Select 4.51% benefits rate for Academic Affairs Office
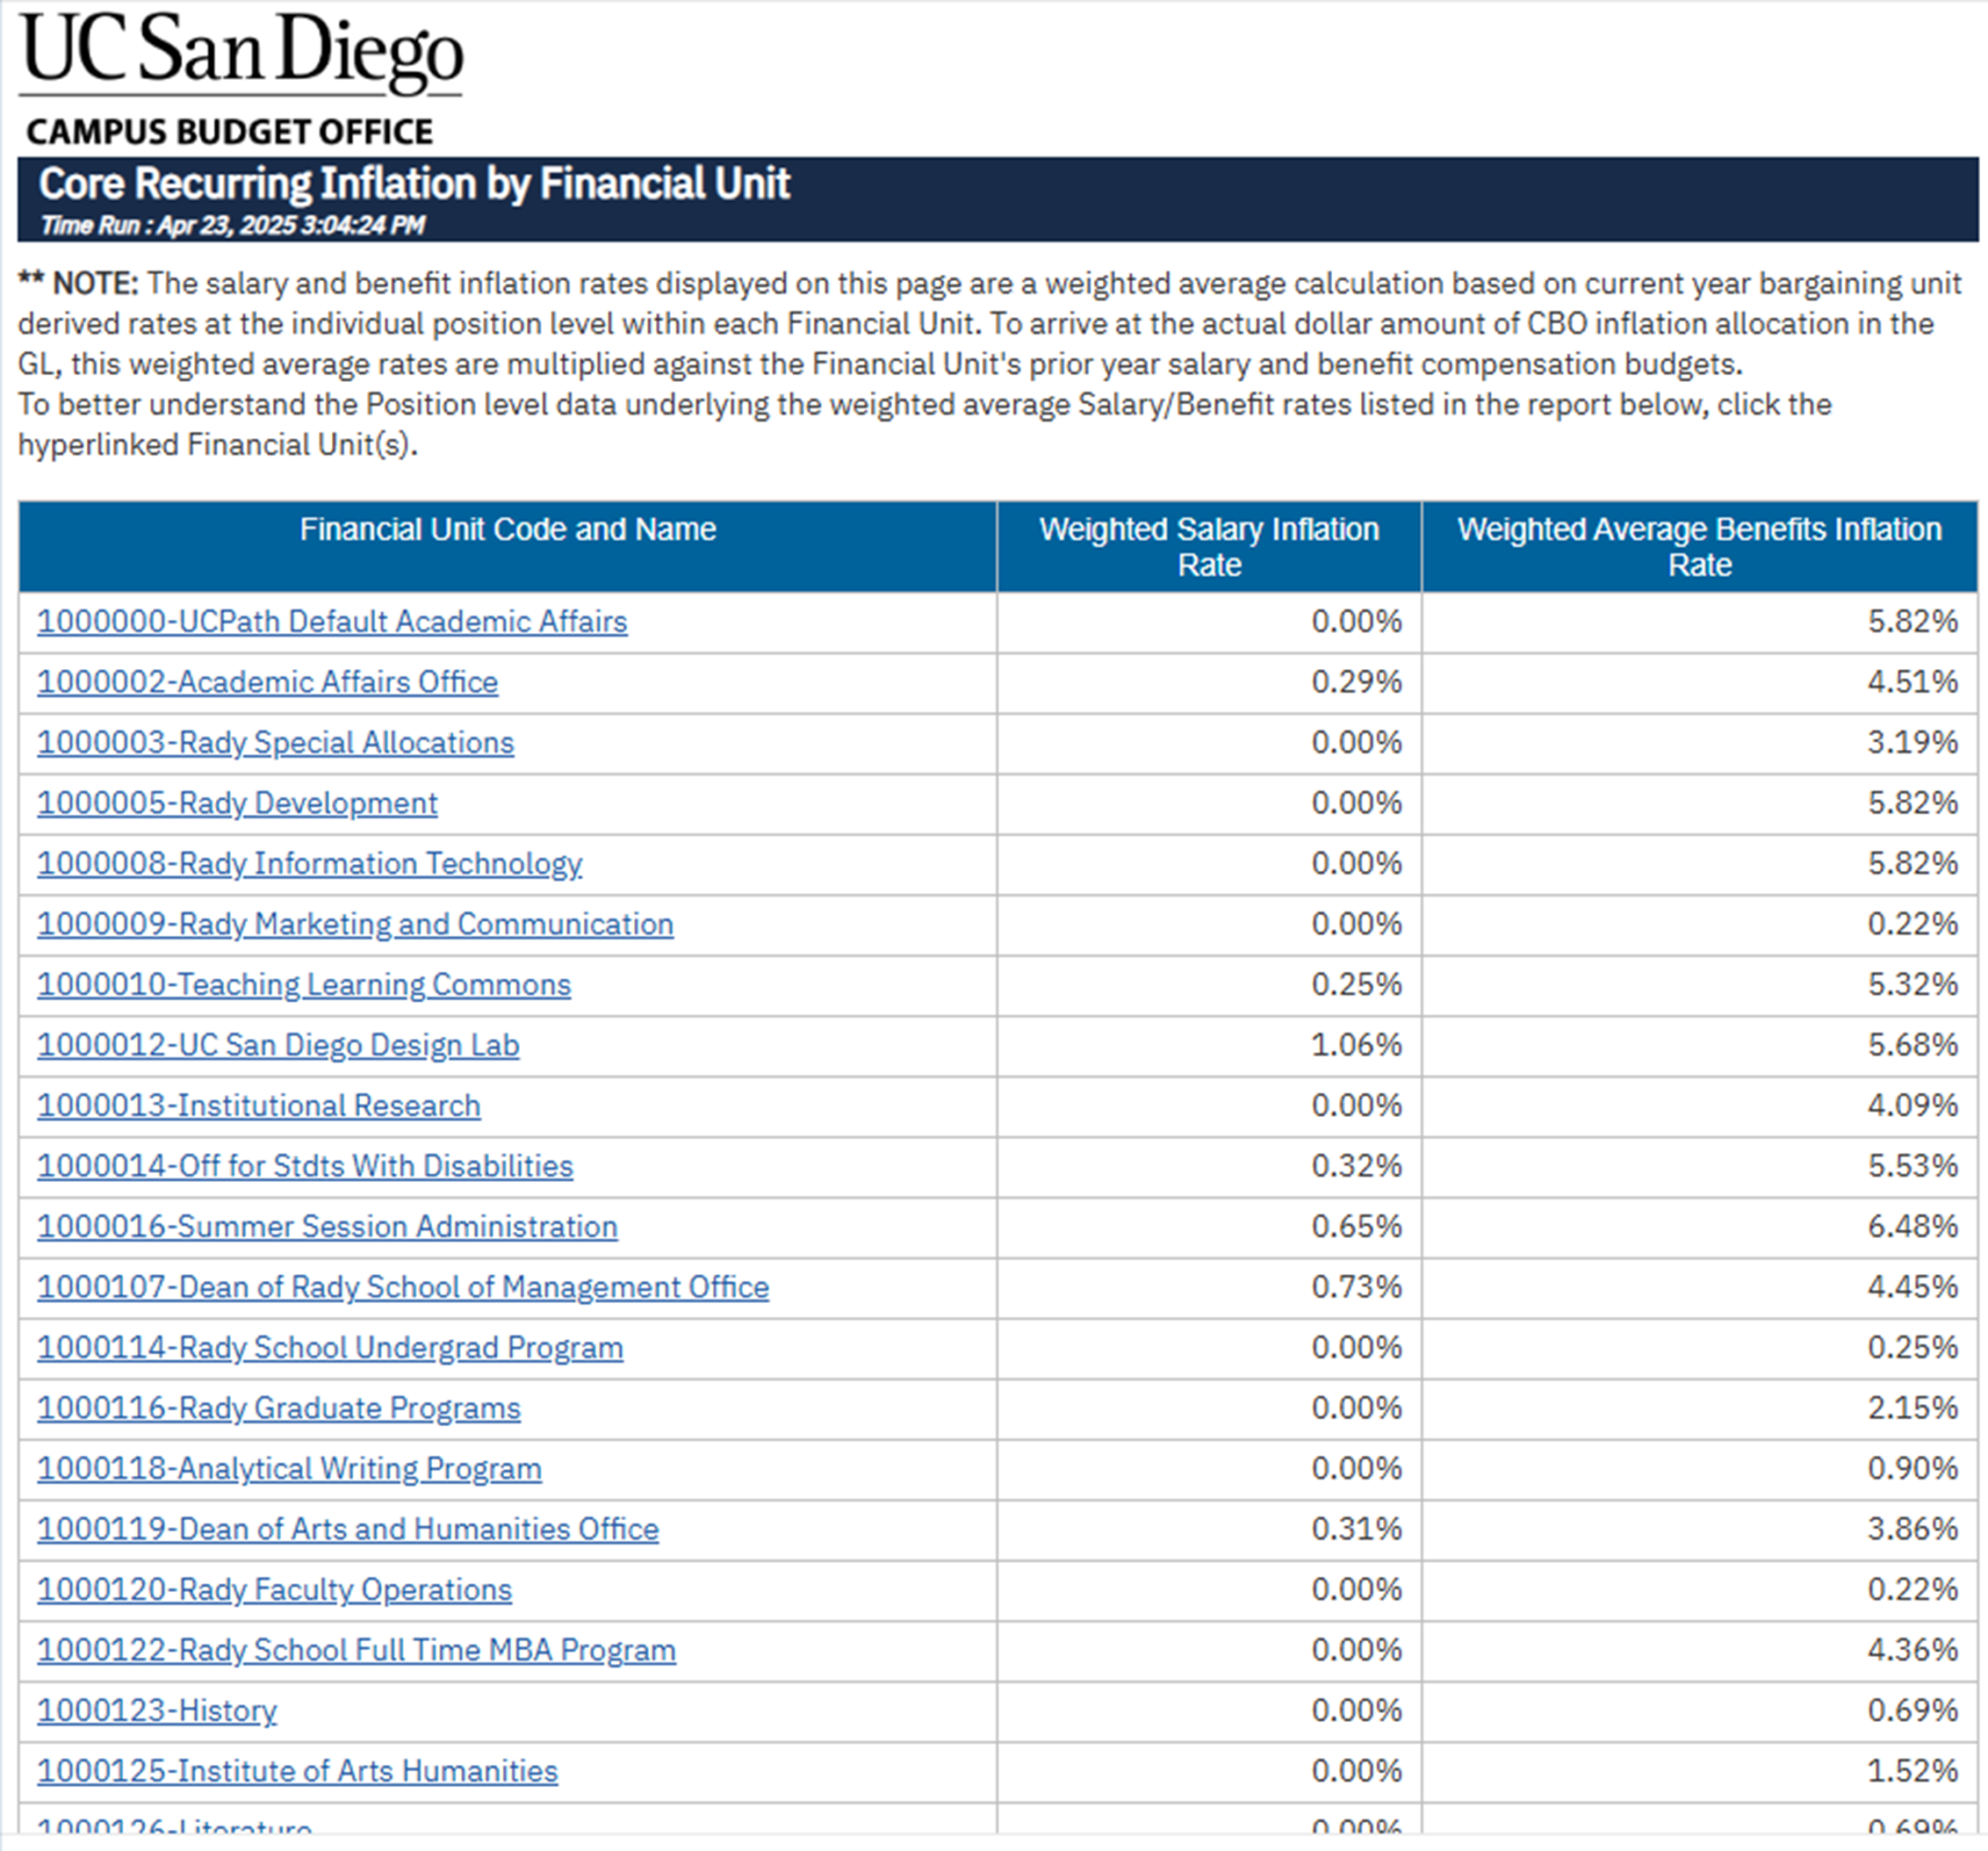The image size is (1988, 1851). (1912, 682)
